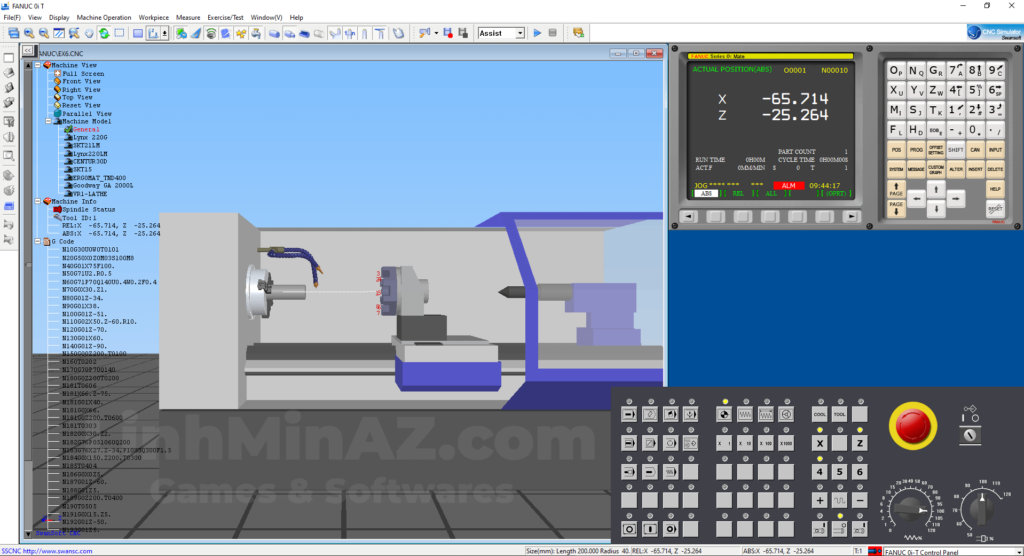Screen dimensions: 1024x556
Task: Open the small dropdown arrow after the flag icon
Action: click(x=436, y=33)
